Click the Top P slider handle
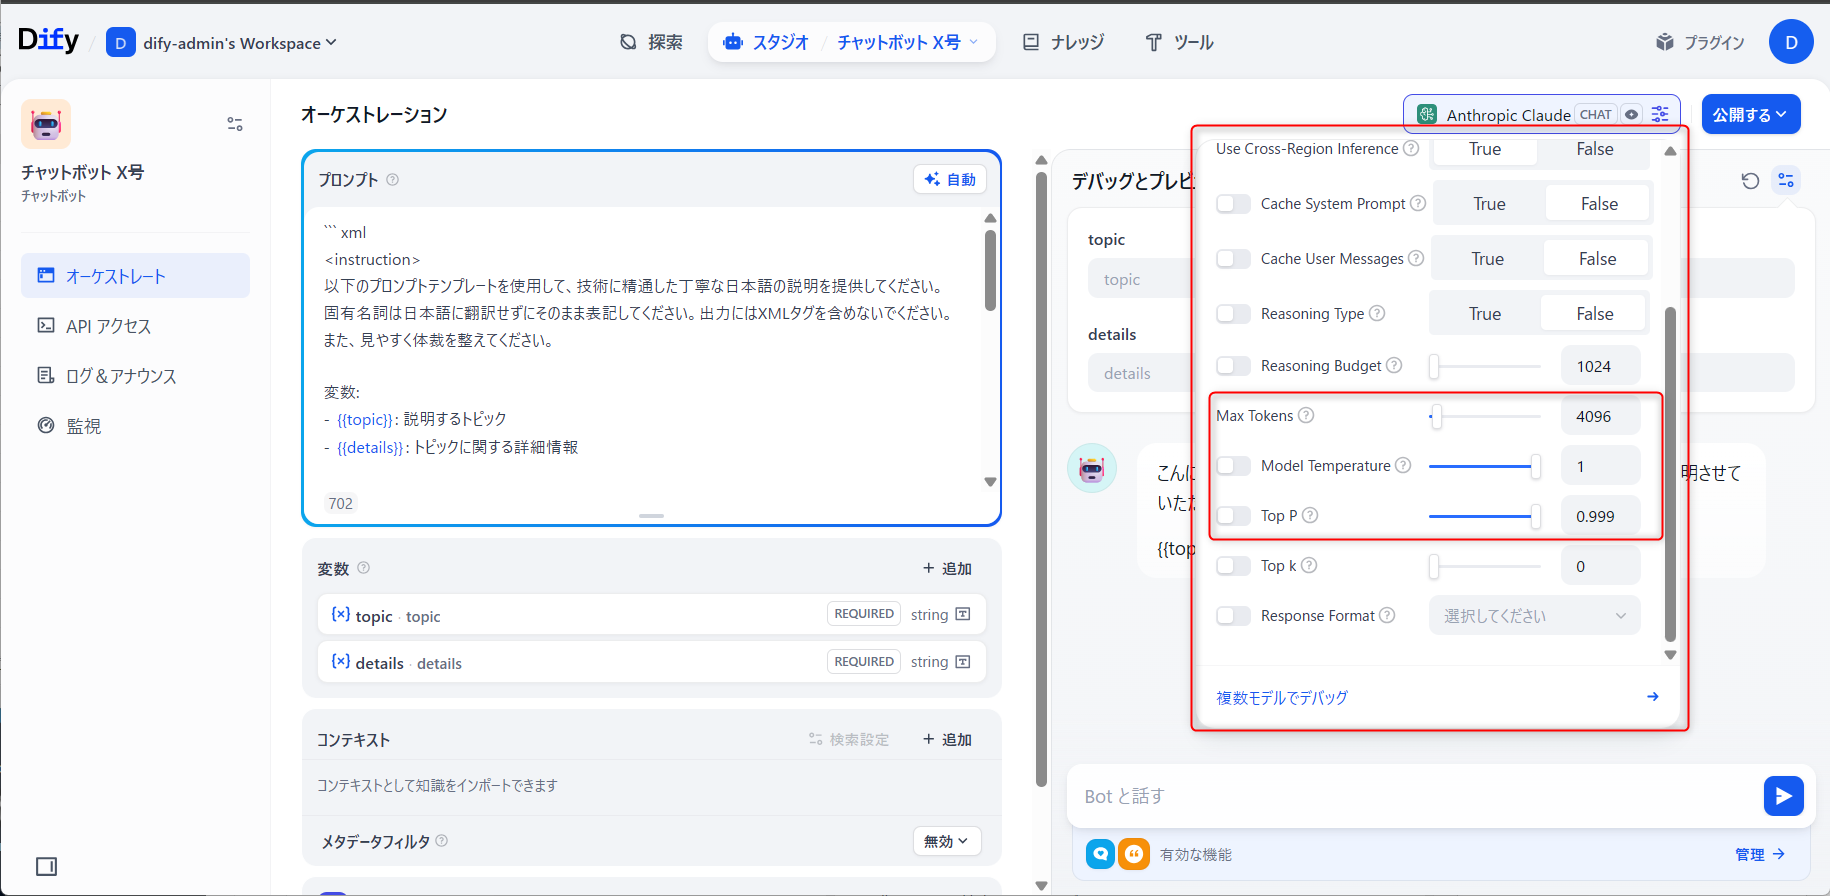 [x=1535, y=516]
